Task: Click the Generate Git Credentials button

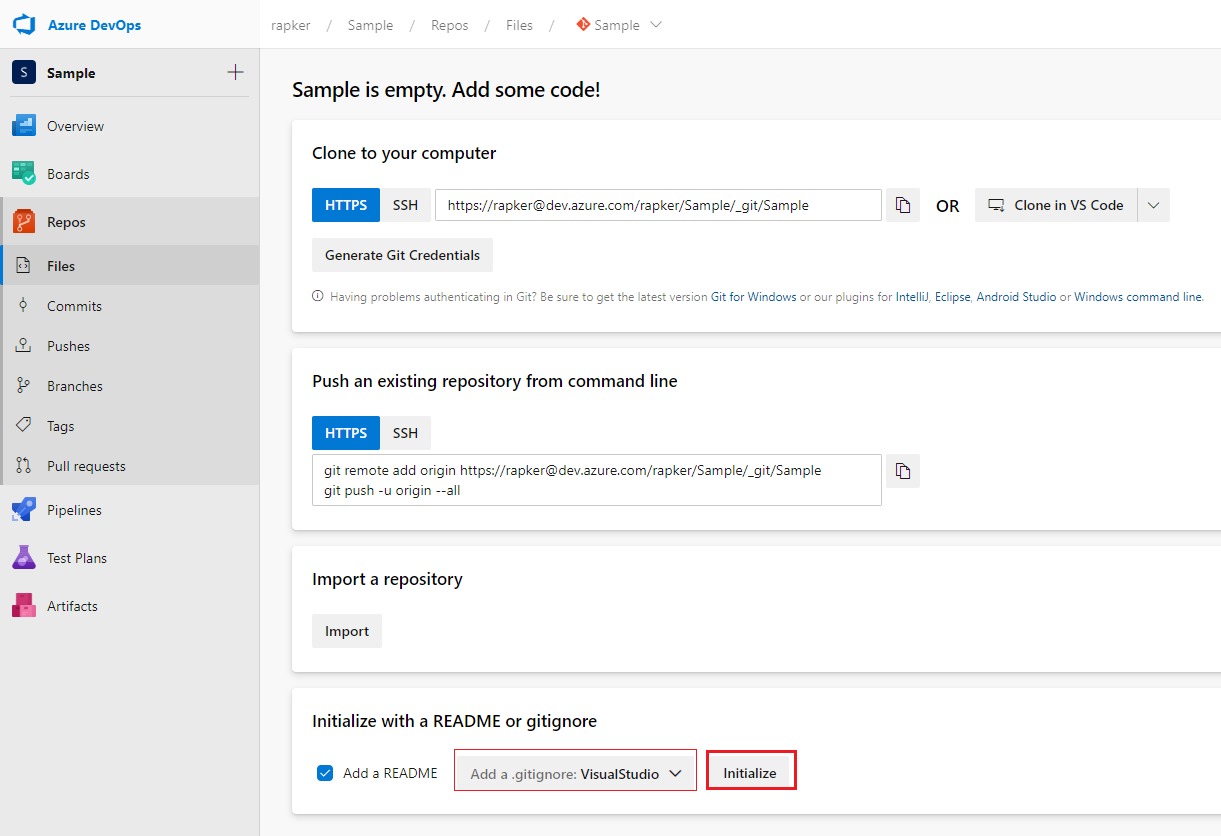Action: coord(402,255)
